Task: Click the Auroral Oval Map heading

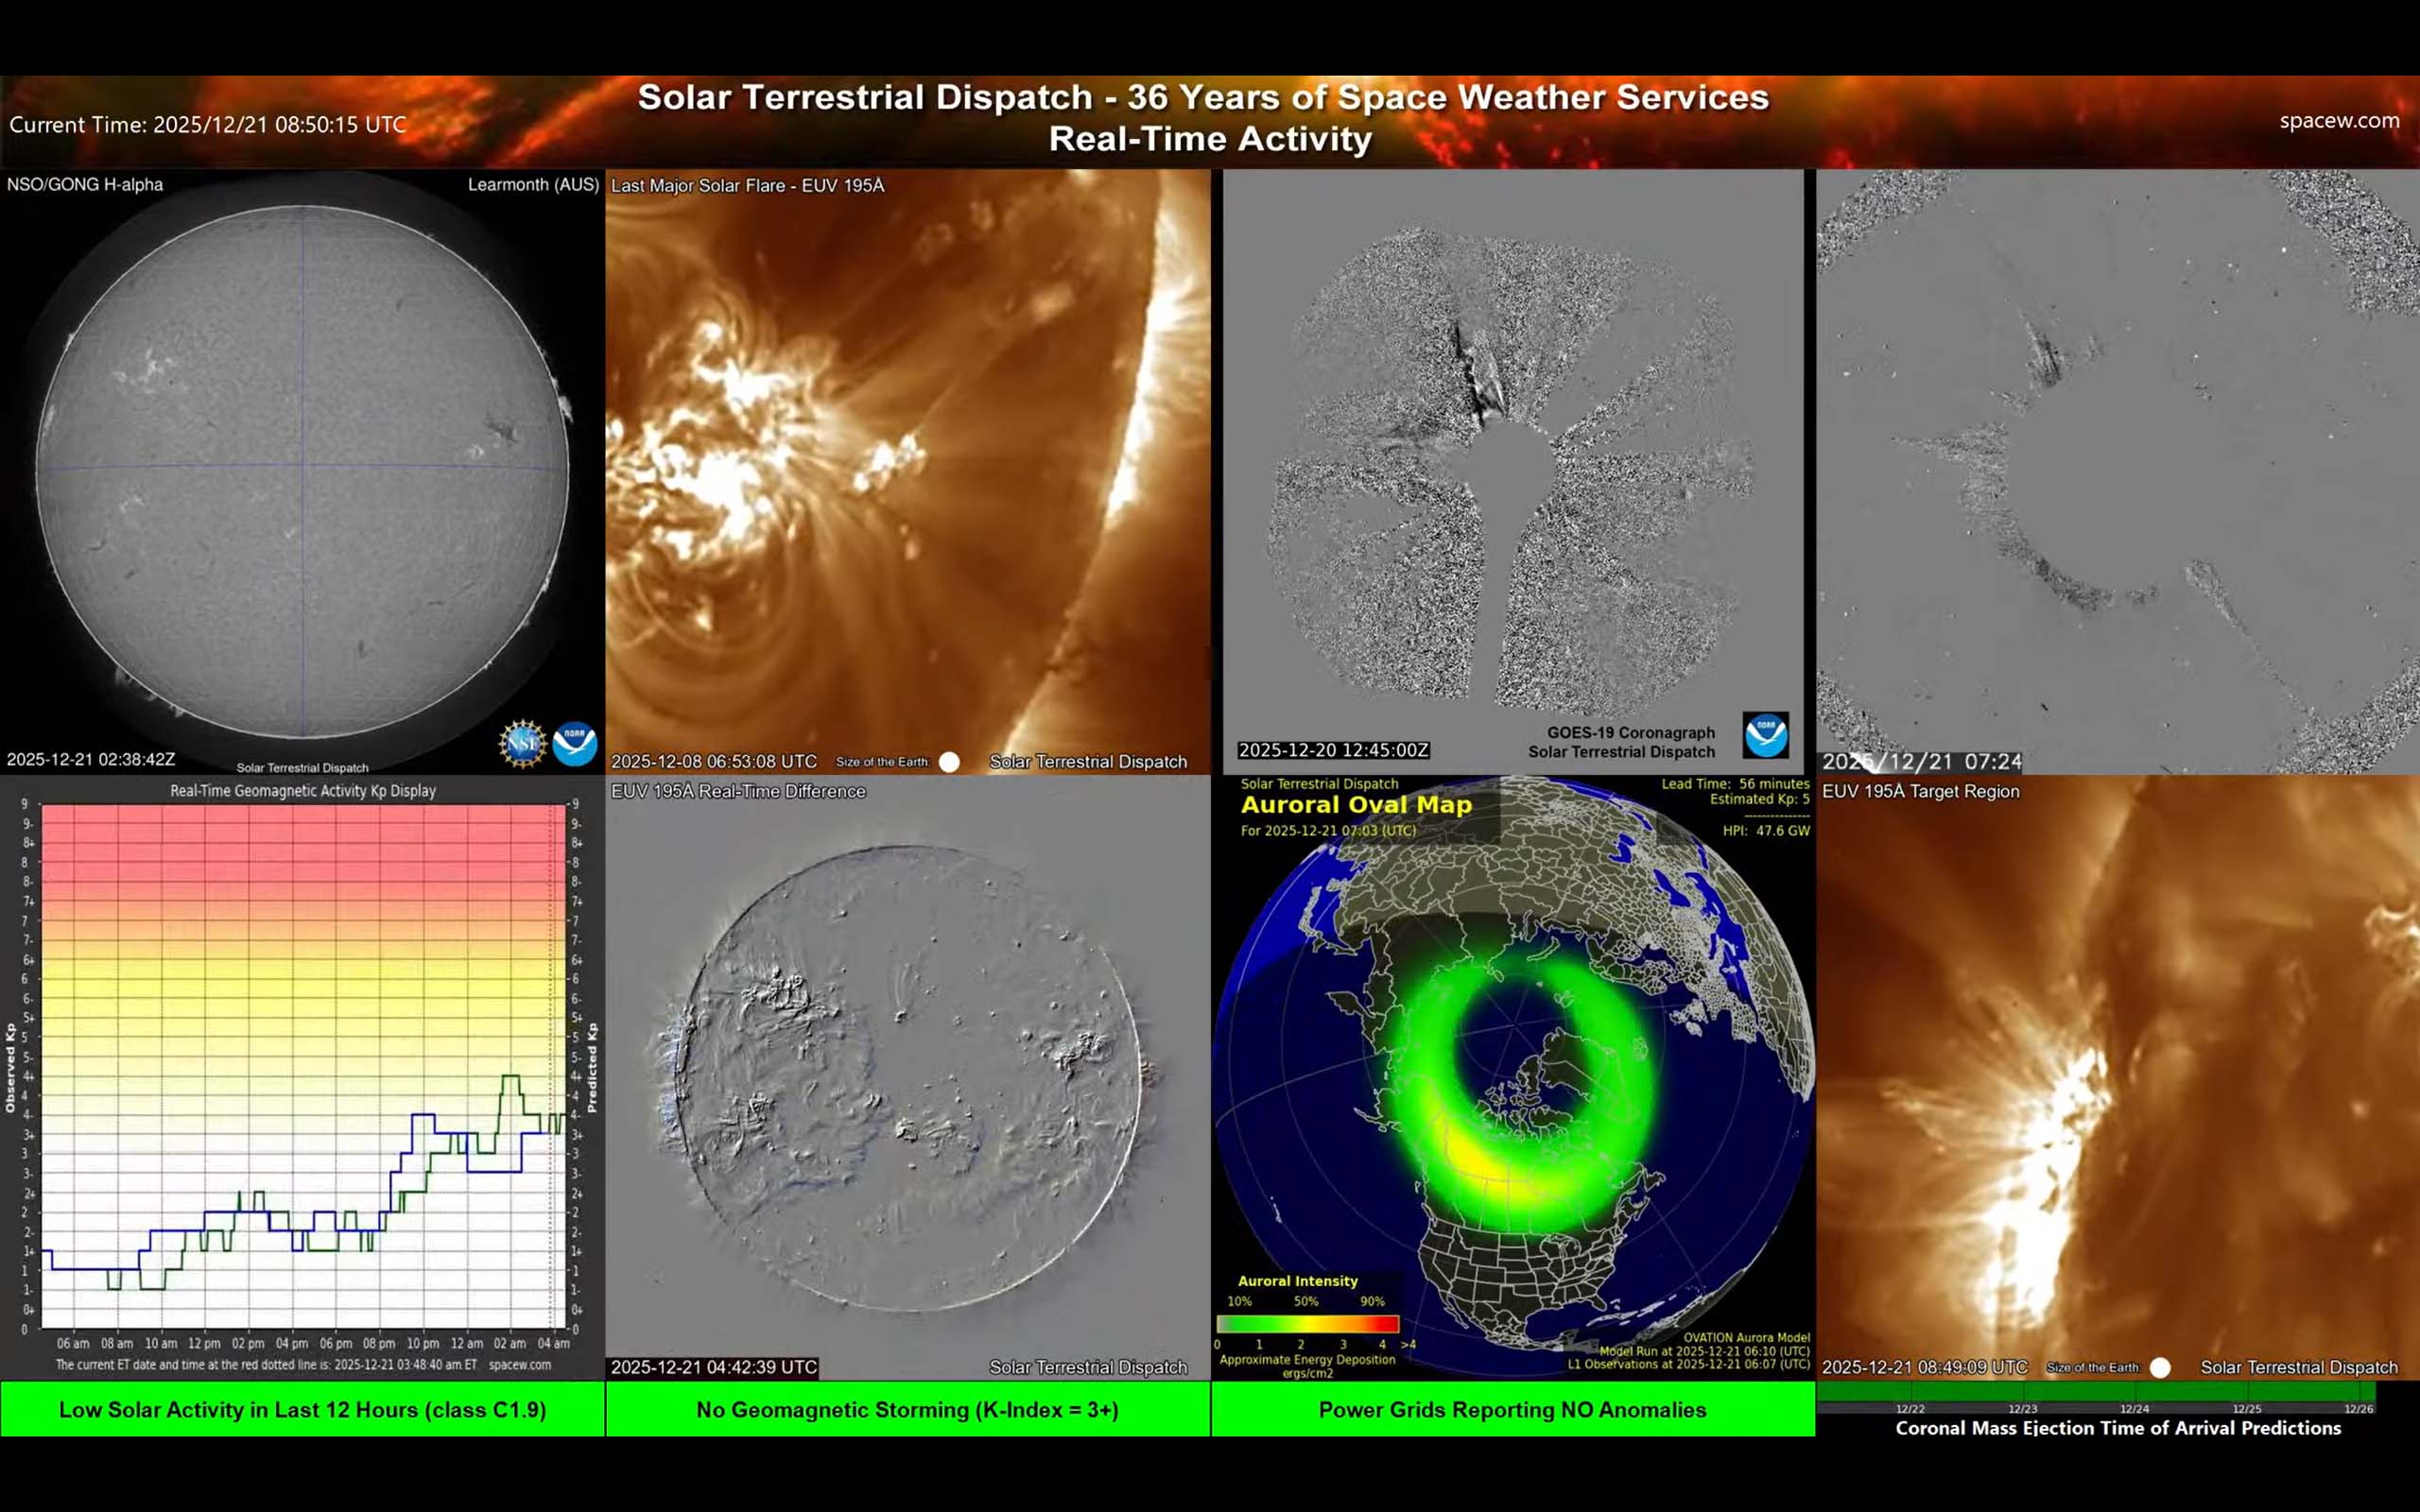Action: pyautogui.click(x=1356, y=806)
